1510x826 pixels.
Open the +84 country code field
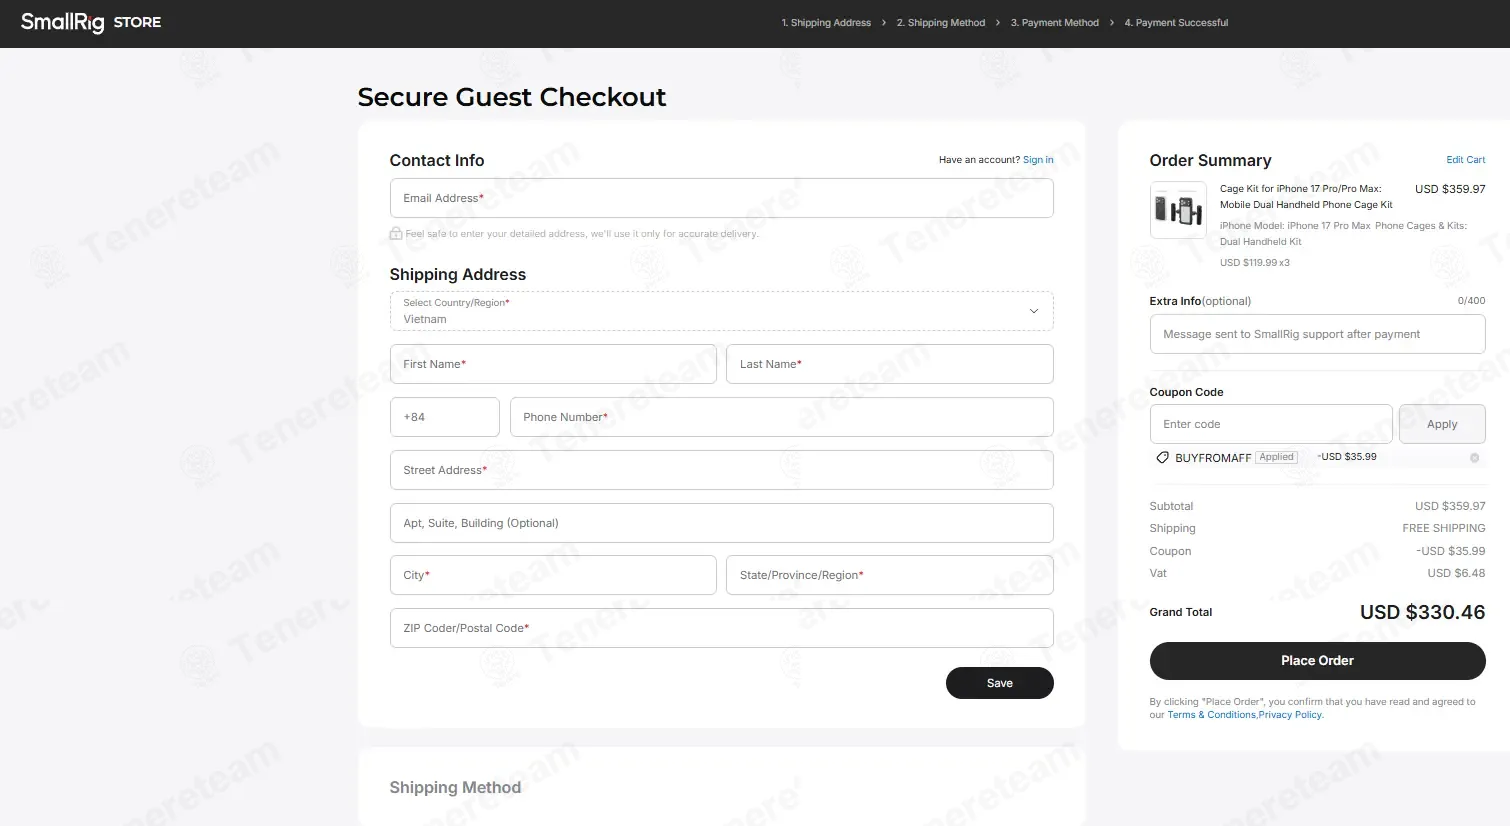tap(444, 417)
